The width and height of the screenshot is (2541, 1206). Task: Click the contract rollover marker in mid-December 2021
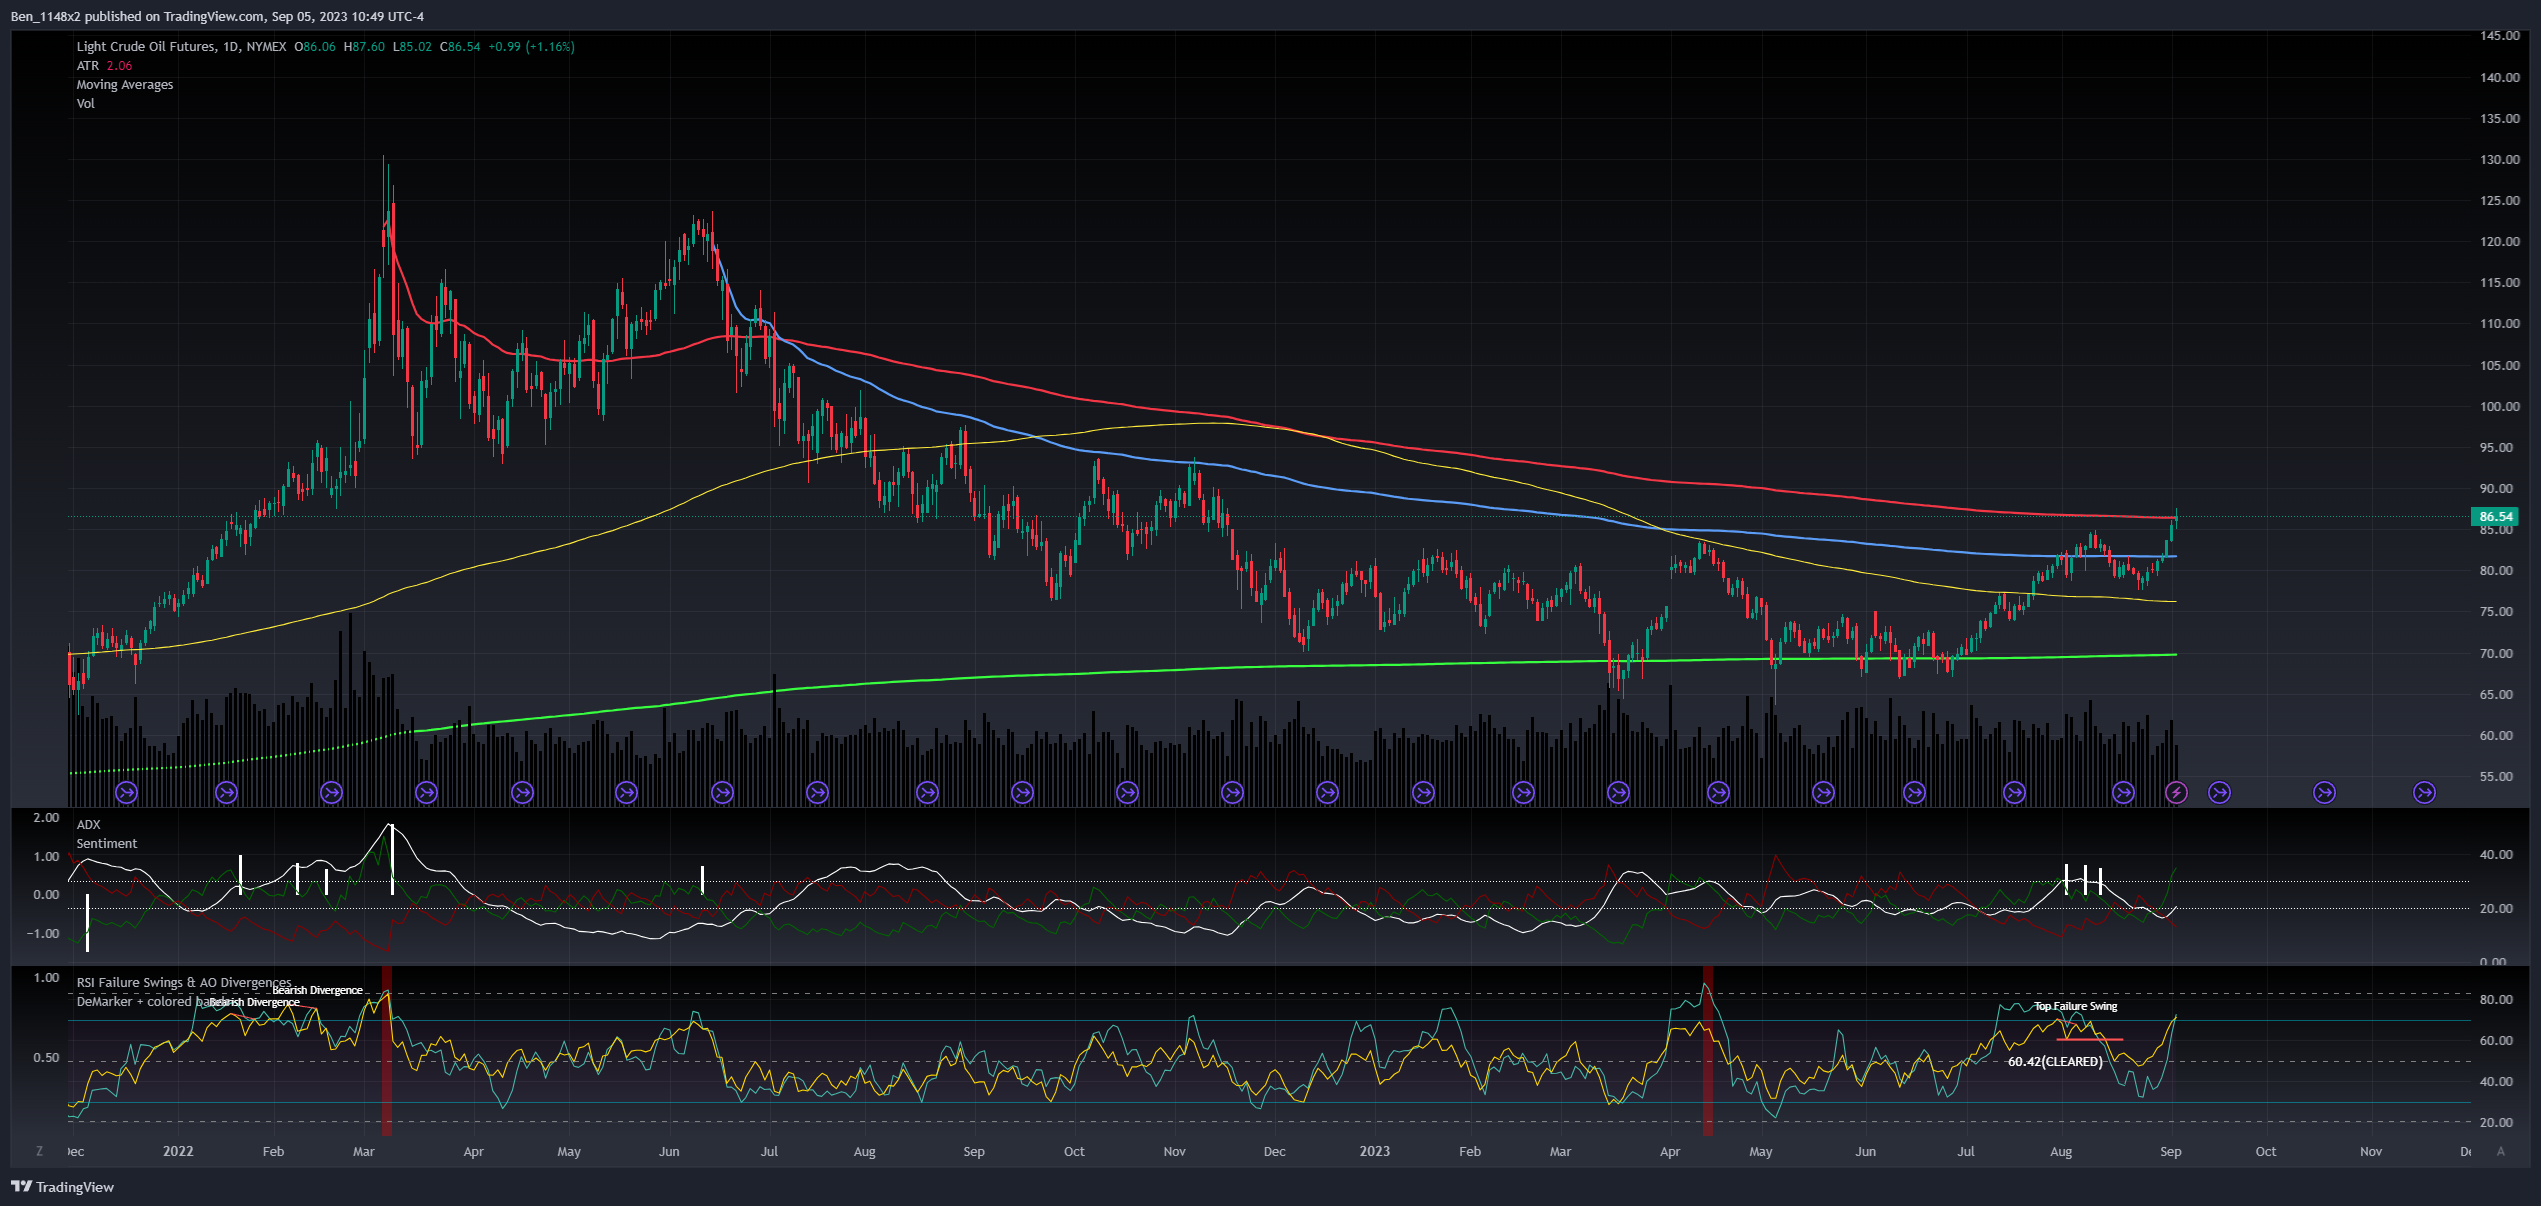(x=126, y=793)
